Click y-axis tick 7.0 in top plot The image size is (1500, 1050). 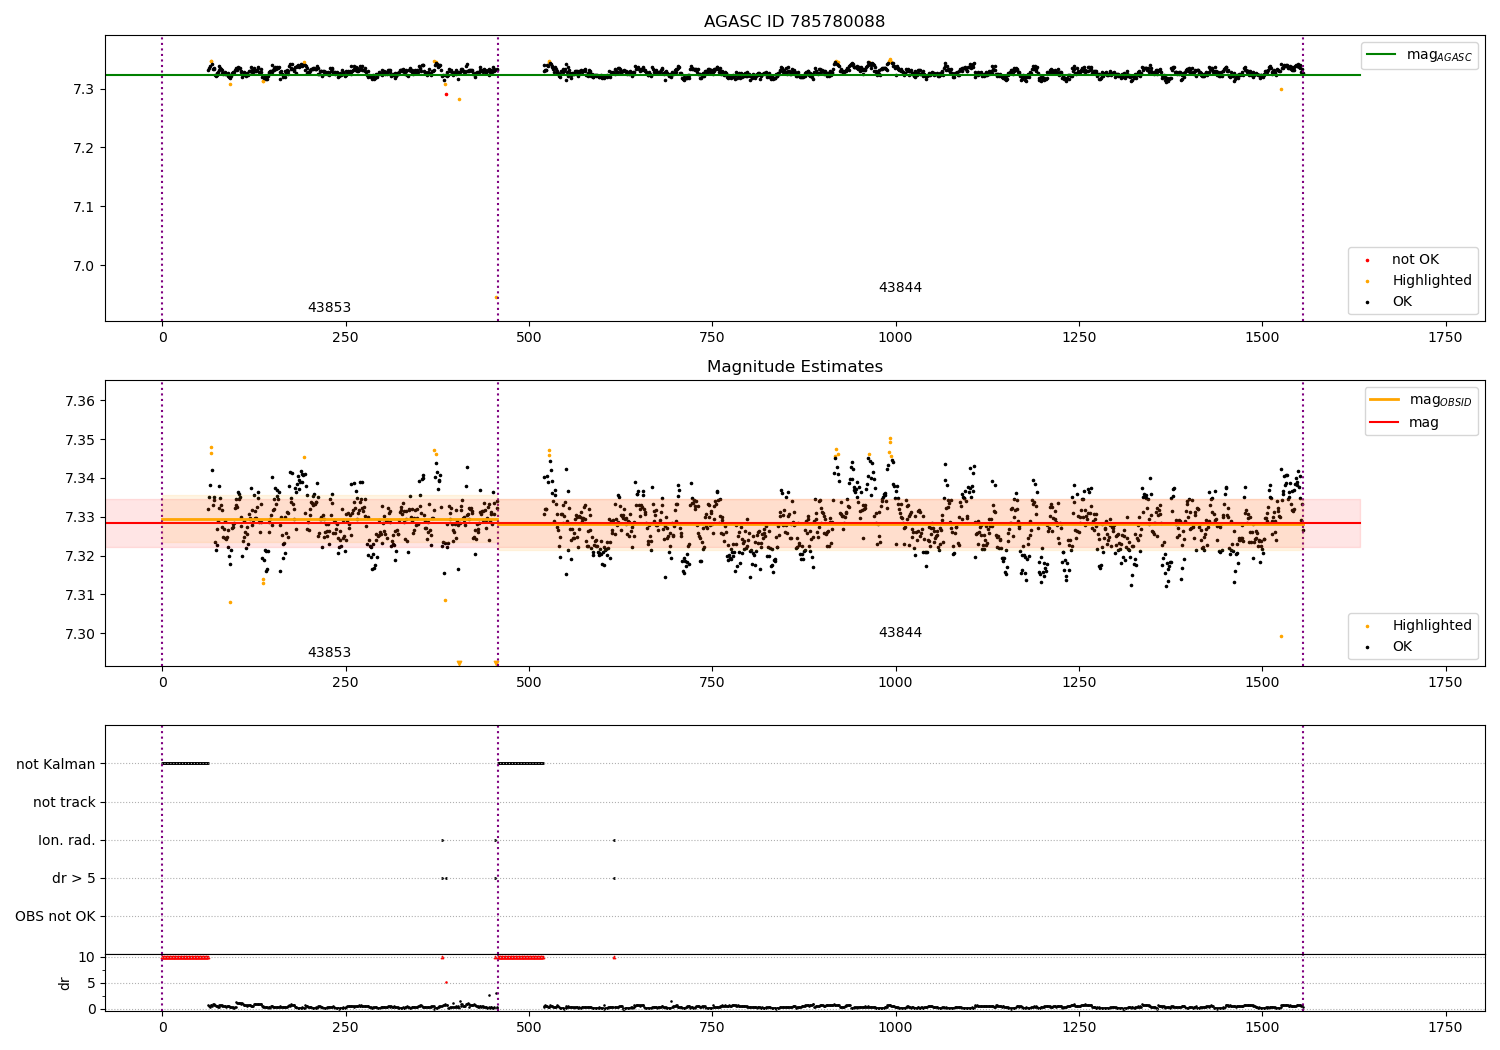pos(84,267)
